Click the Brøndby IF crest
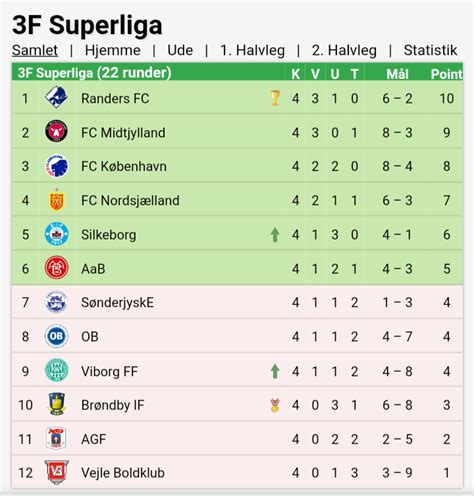 57,404
